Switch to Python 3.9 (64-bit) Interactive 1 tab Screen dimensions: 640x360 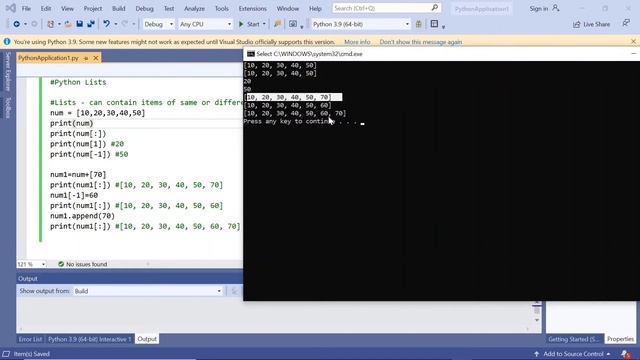click(x=89, y=339)
